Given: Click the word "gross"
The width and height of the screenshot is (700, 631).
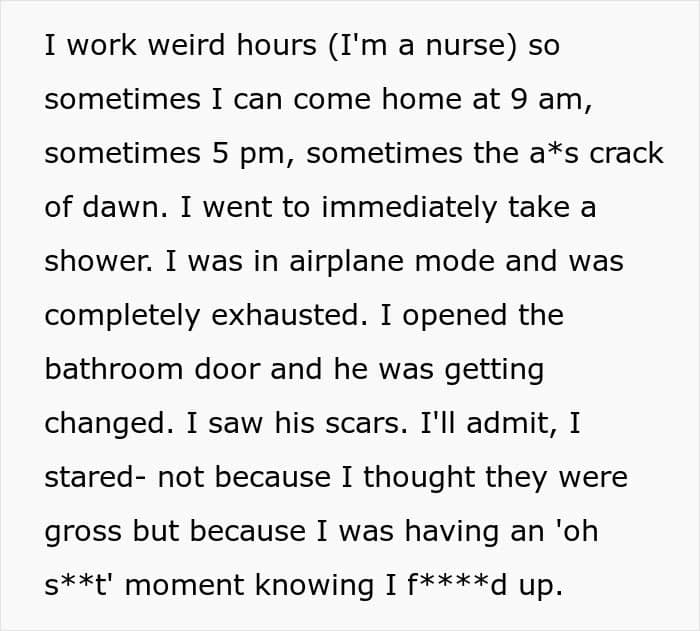Looking at the screenshot, I should tap(80, 532).
